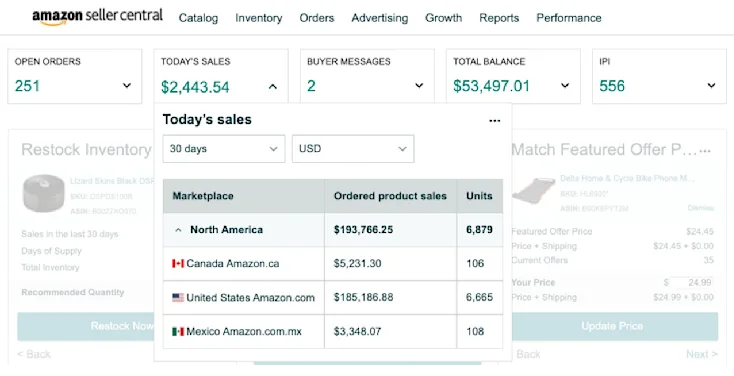Select the Canada Amazon.ca row label
The width and height of the screenshot is (734, 376).
click(x=233, y=264)
